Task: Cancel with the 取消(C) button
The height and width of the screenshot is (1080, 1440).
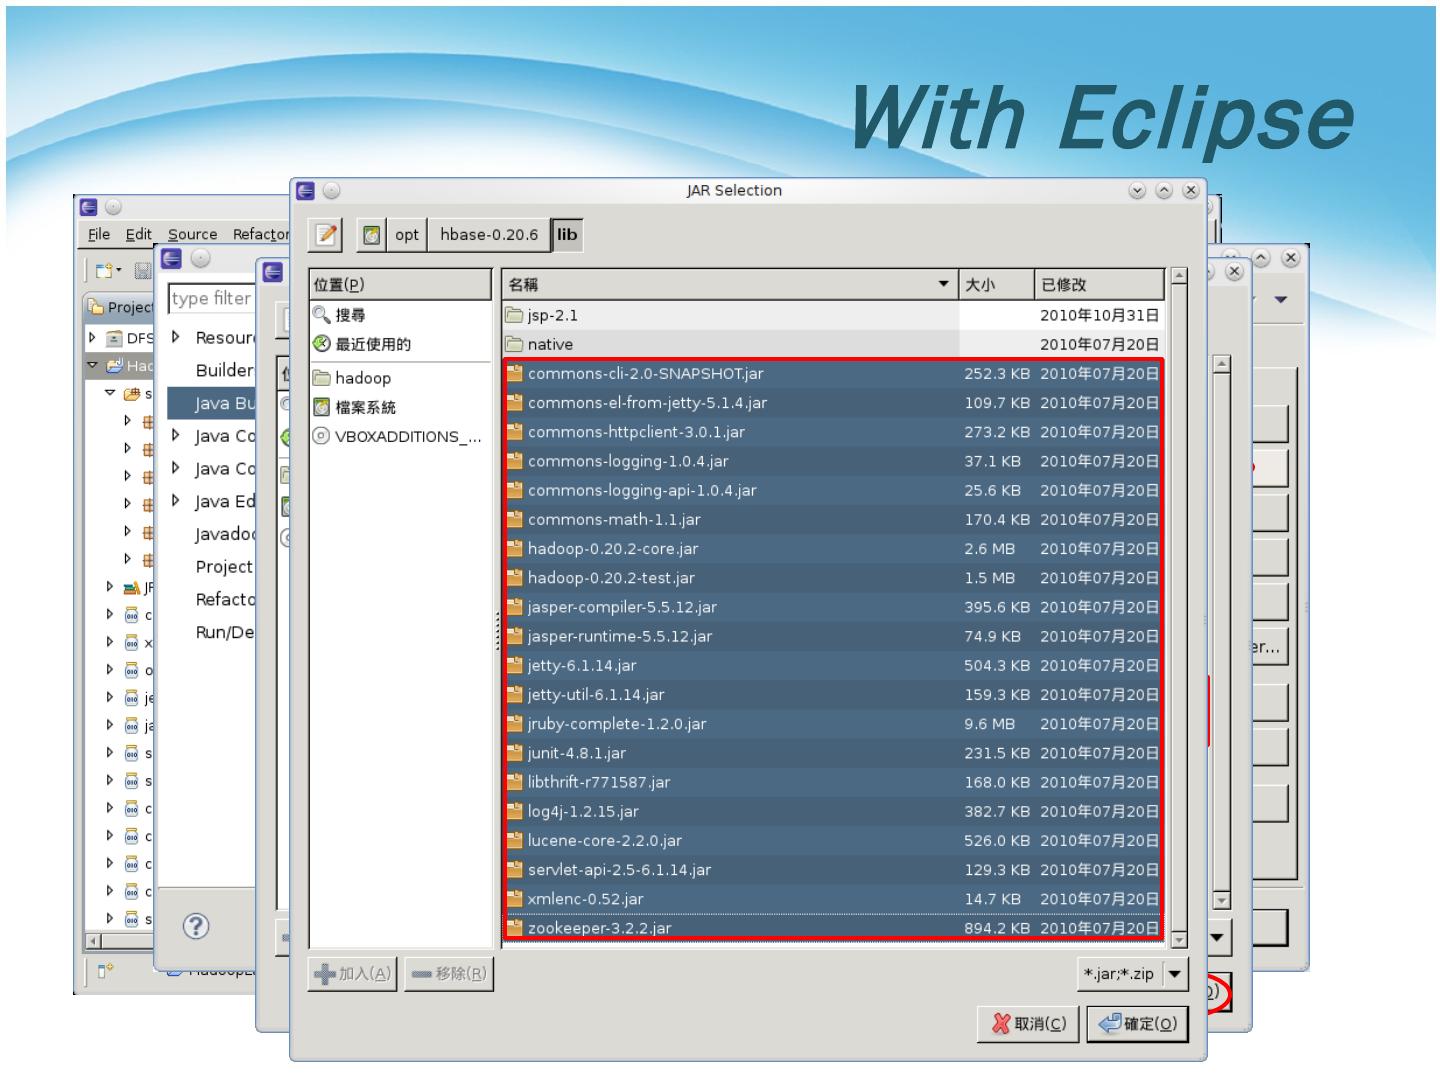Action: click(1028, 1024)
